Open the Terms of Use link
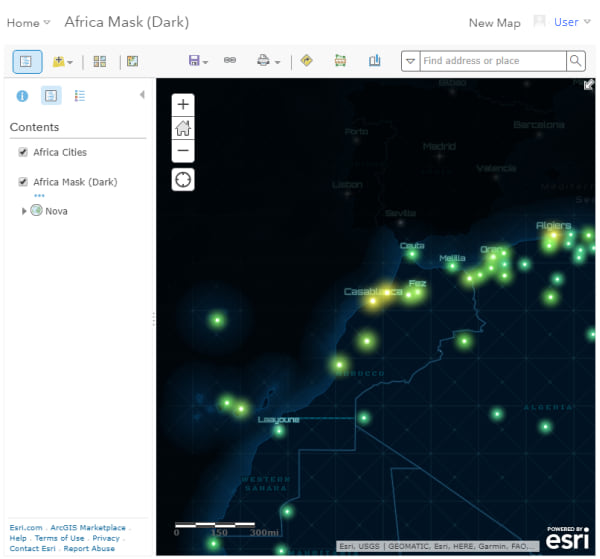600x559 pixels. 59,538
